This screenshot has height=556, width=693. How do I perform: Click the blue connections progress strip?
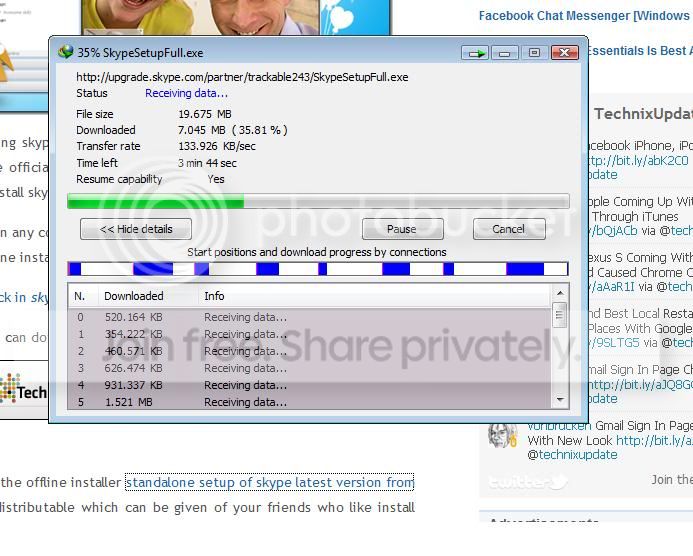(x=318, y=269)
